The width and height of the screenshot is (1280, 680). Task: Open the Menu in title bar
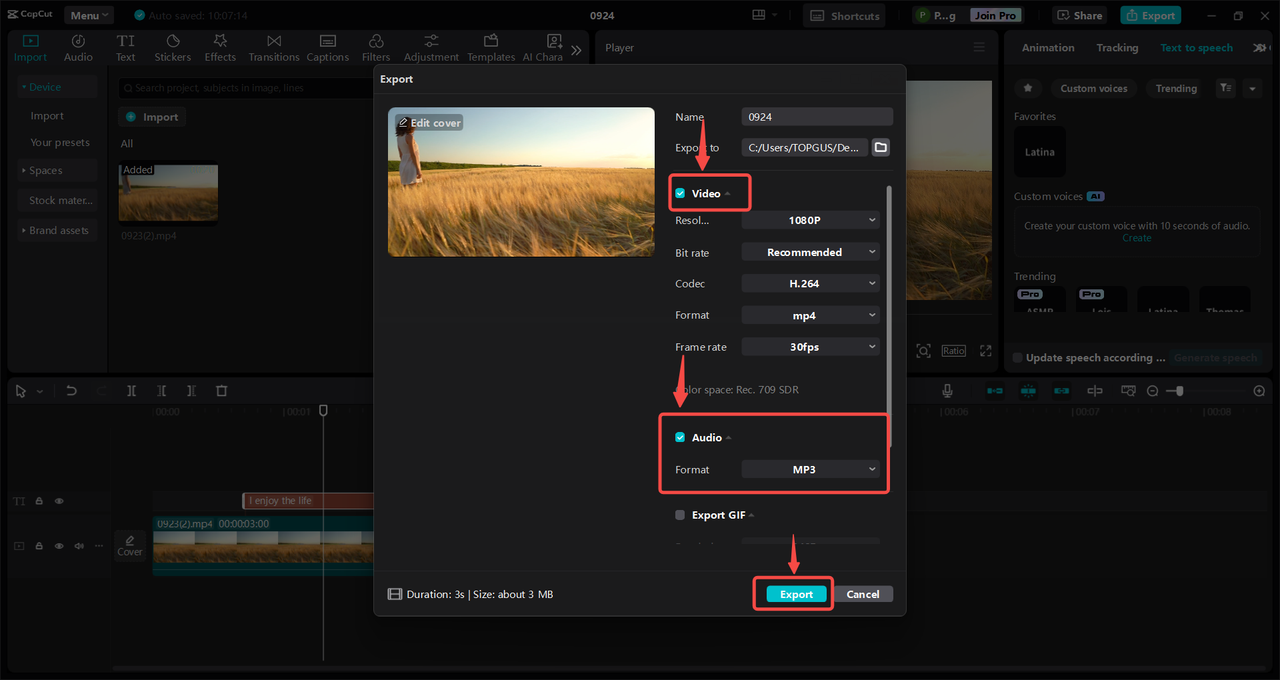(89, 15)
